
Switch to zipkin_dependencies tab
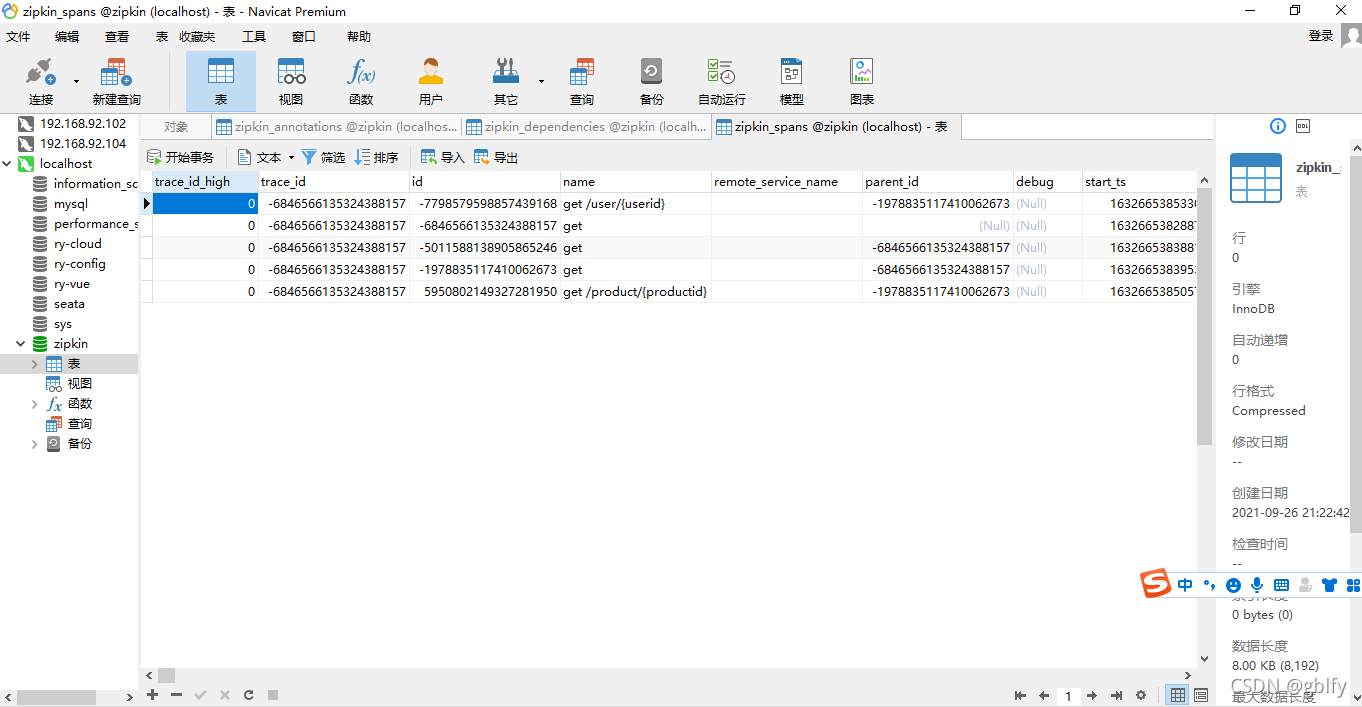pos(587,127)
